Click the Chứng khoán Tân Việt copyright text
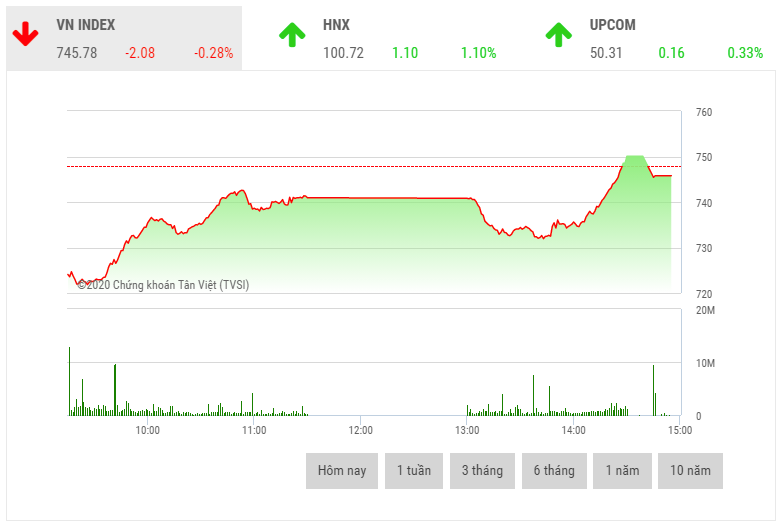Image resolution: width=781 pixels, height=528 pixels. click(x=163, y=285)
